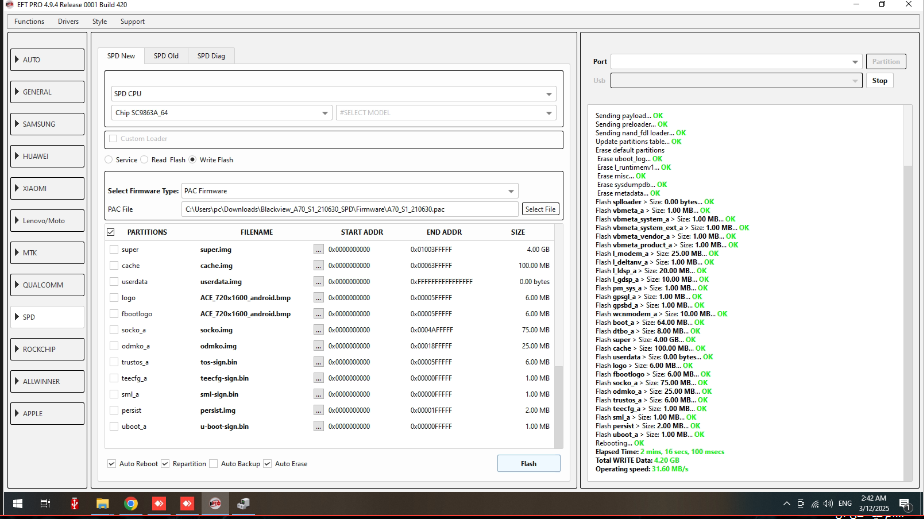Open the SPD CPU dropdown
Viewport: 924px width, 519px height.
click(x=333, y=94)
